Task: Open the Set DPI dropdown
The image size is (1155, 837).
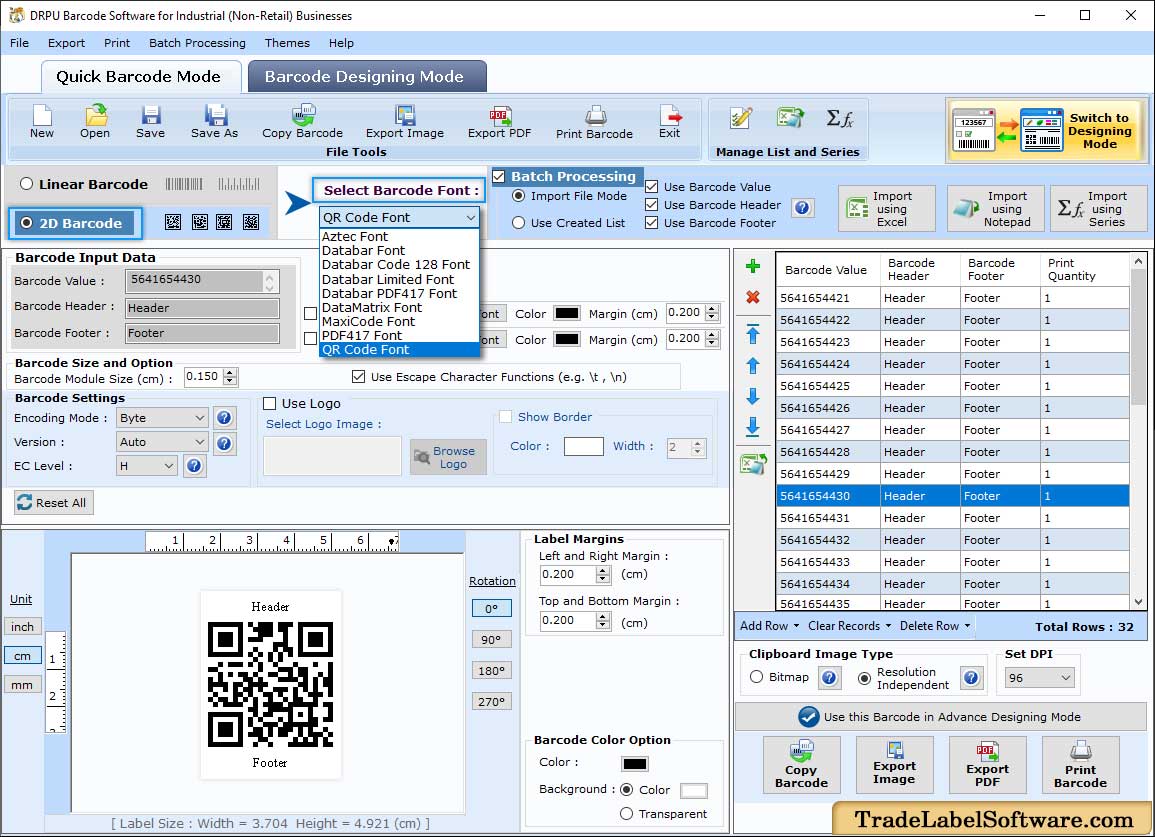Action: click(1039, 678)
